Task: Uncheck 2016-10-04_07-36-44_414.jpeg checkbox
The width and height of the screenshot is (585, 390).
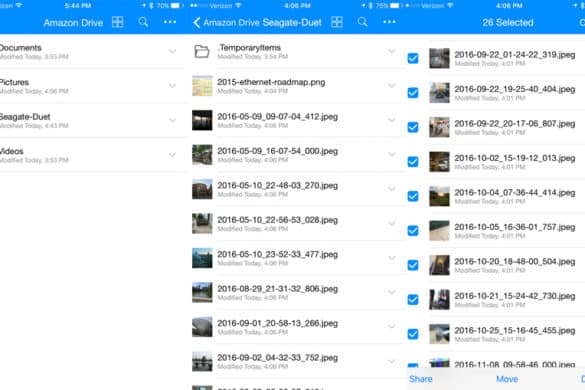Action: [413, 196]
